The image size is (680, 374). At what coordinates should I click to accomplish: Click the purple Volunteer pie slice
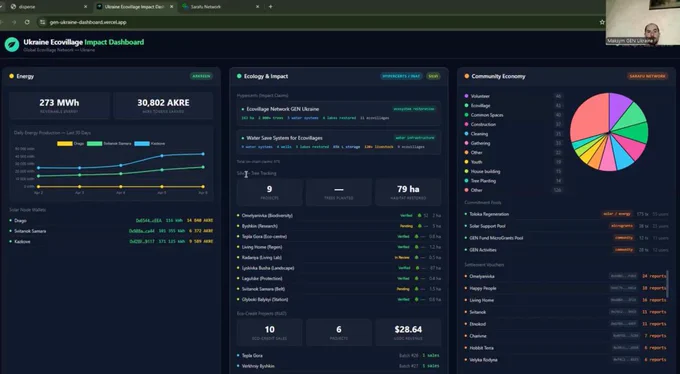[619, 108]
